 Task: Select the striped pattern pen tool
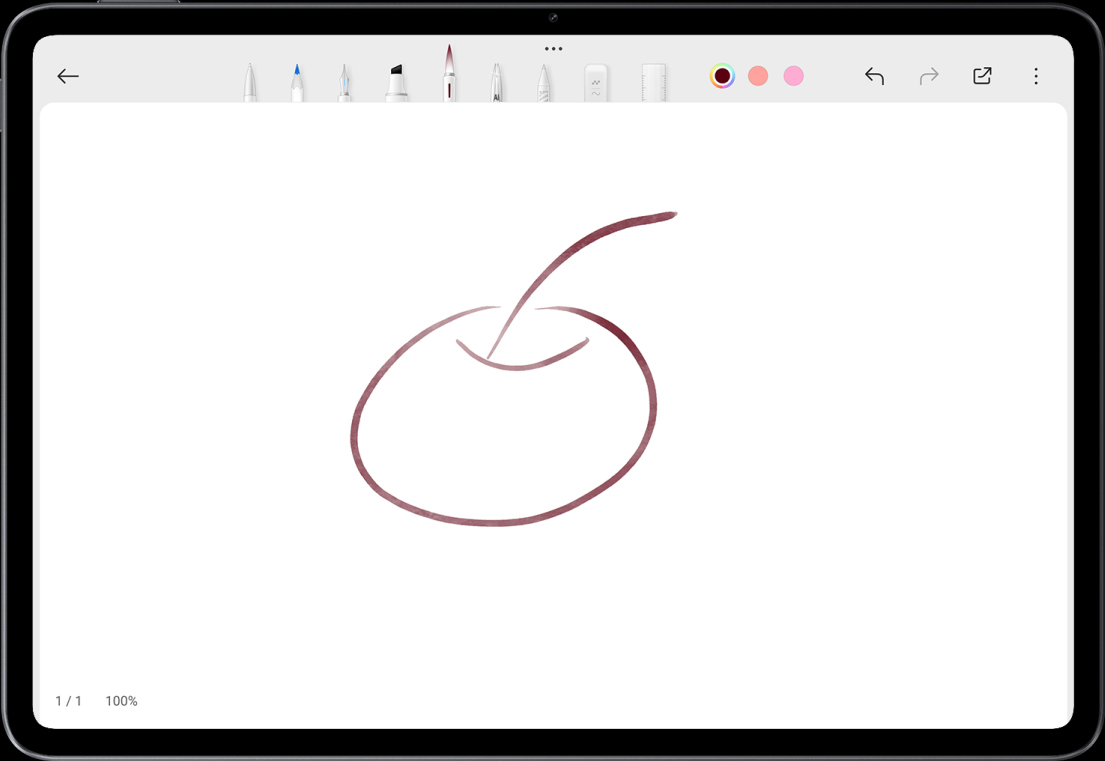[543, 83]
